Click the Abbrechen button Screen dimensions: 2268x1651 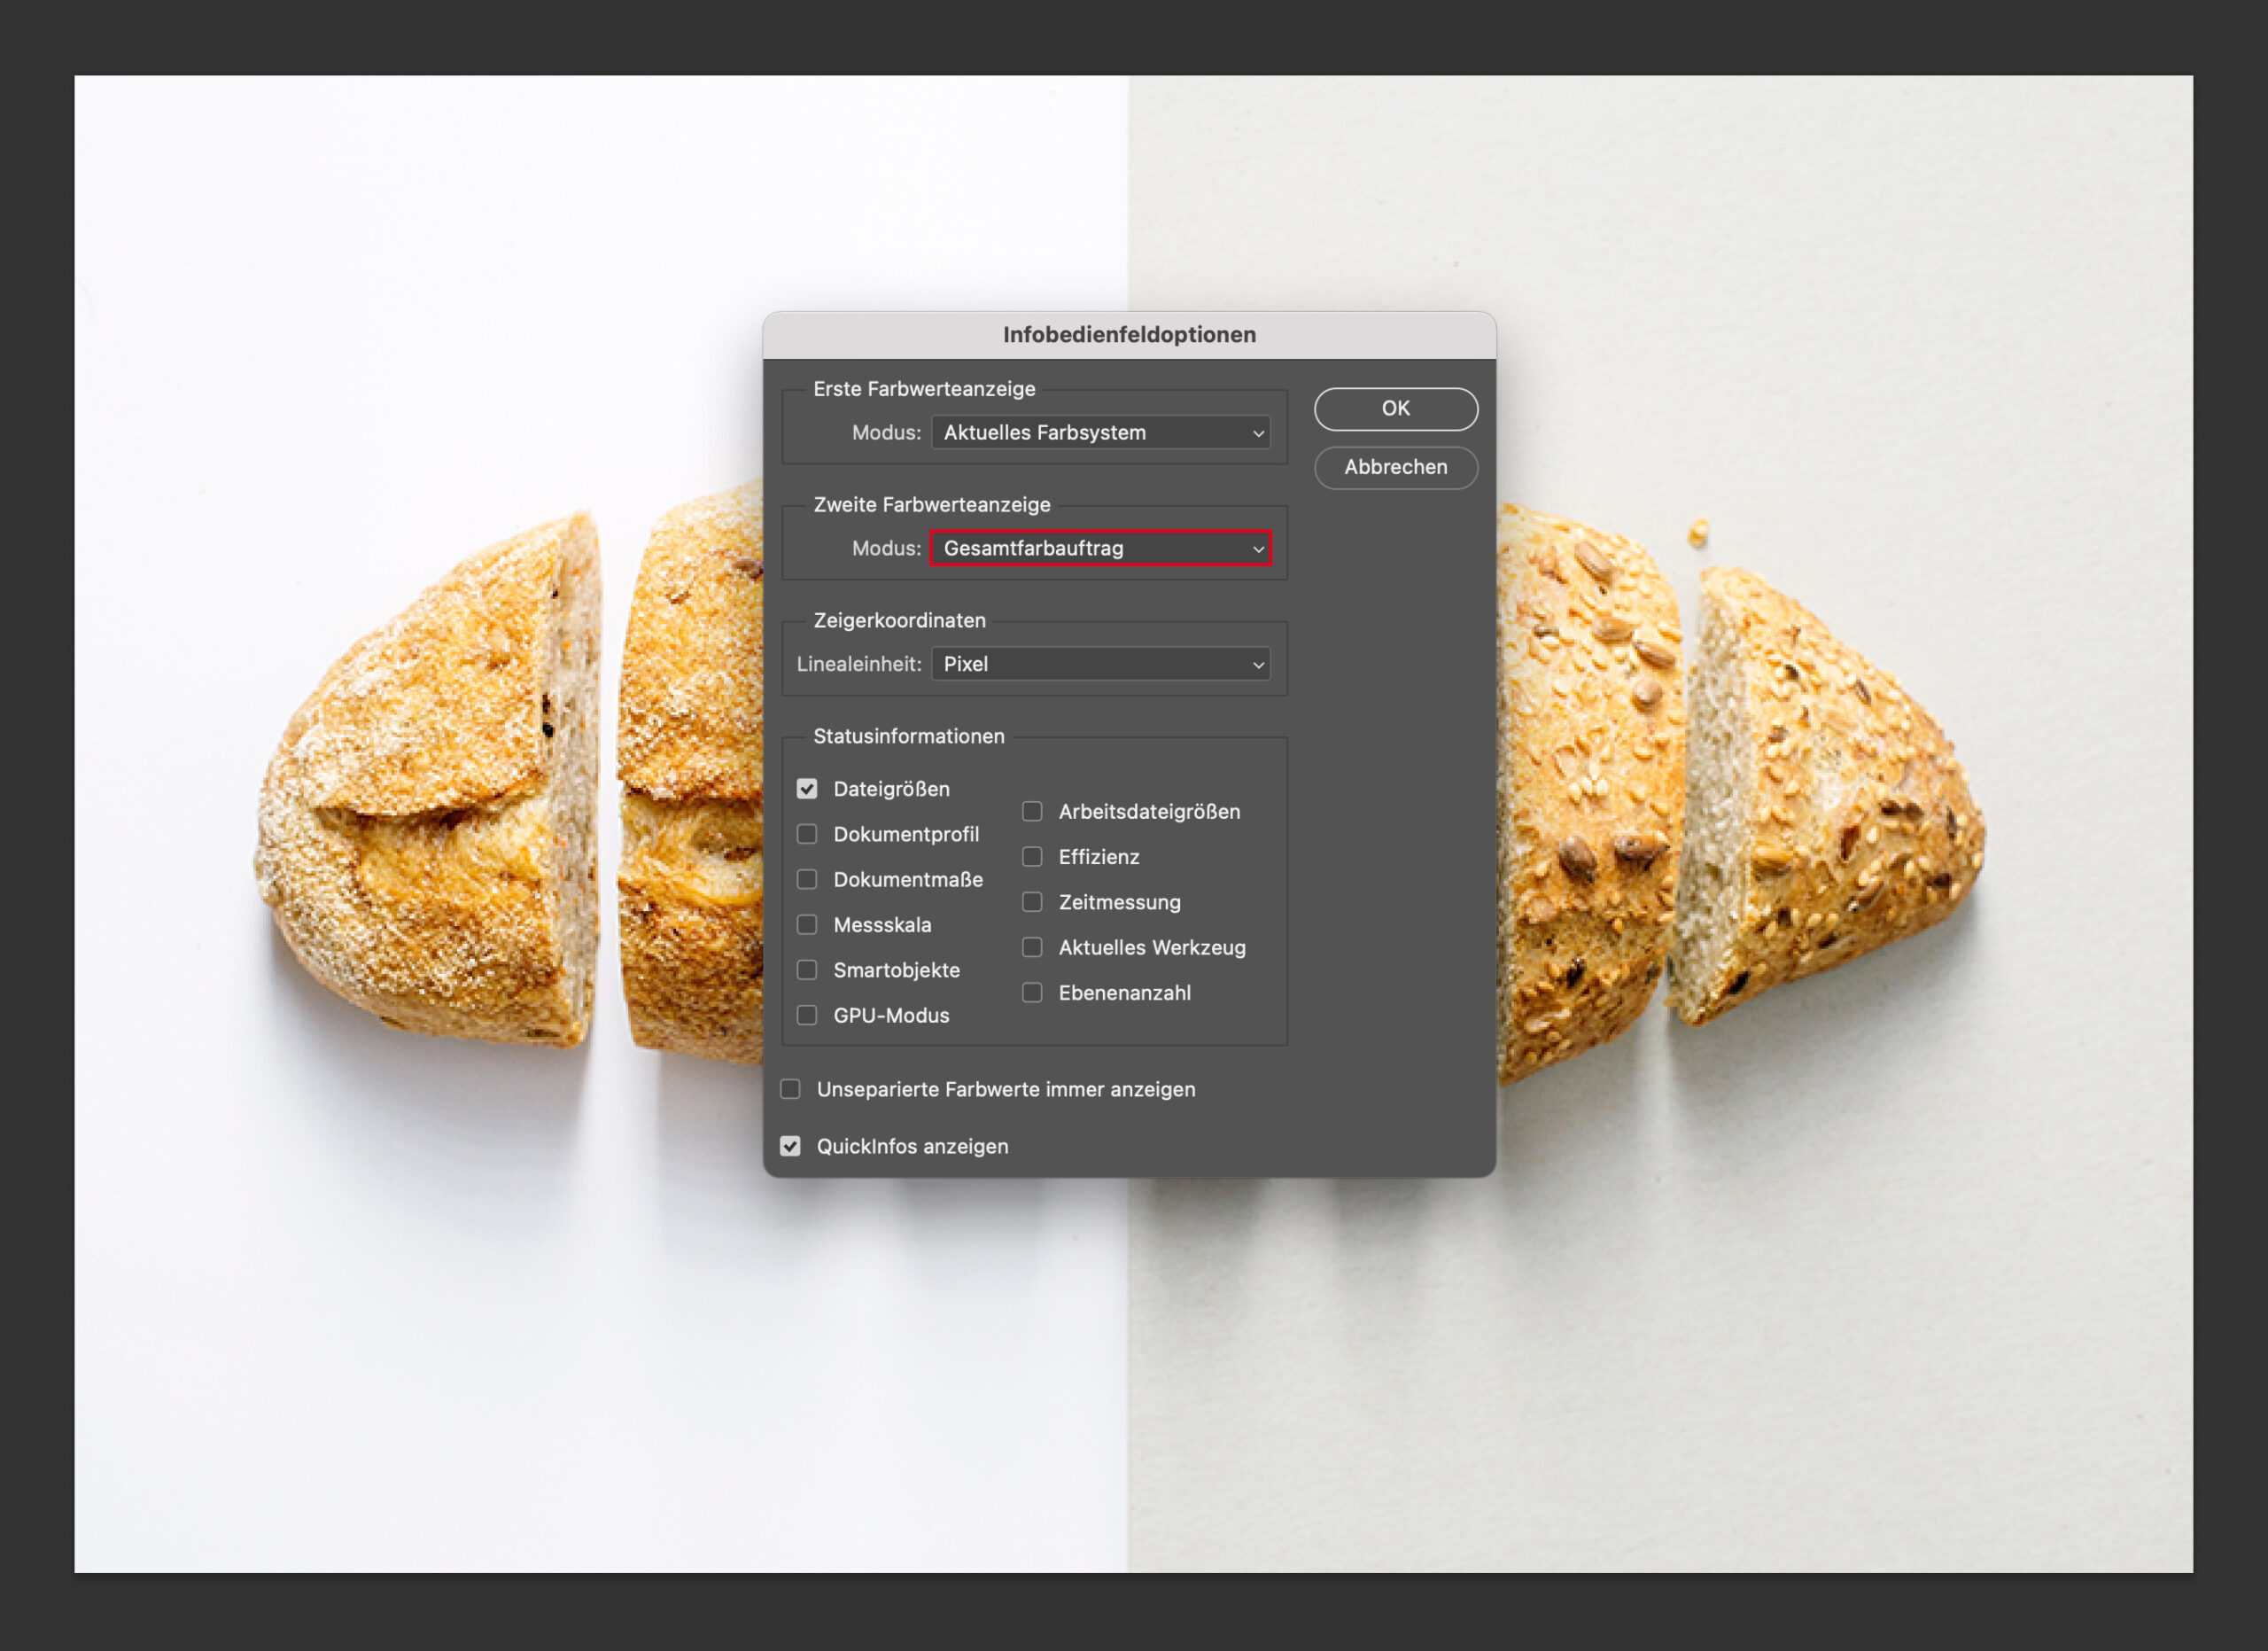coord(1395,467)
